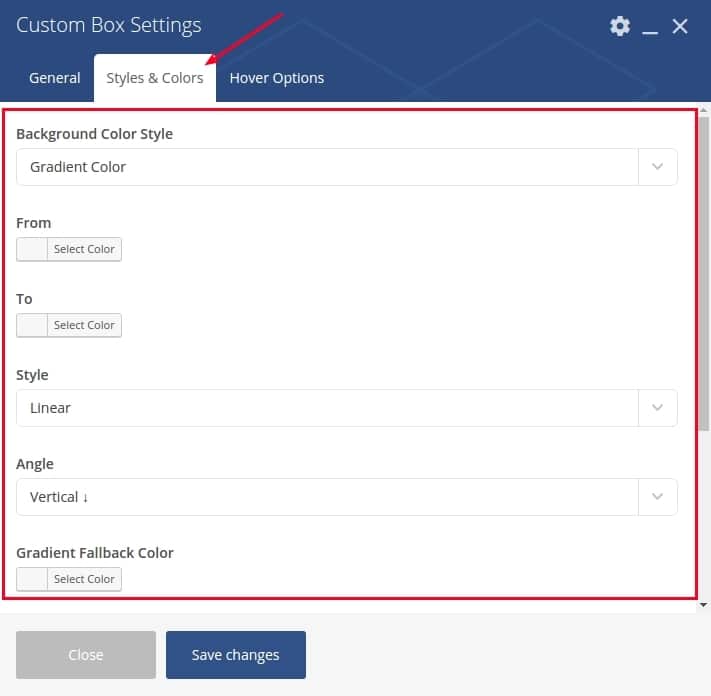Select the Styles & Colors tab
The height and width of the screenshot is (696, 711).
click(155, 78)
